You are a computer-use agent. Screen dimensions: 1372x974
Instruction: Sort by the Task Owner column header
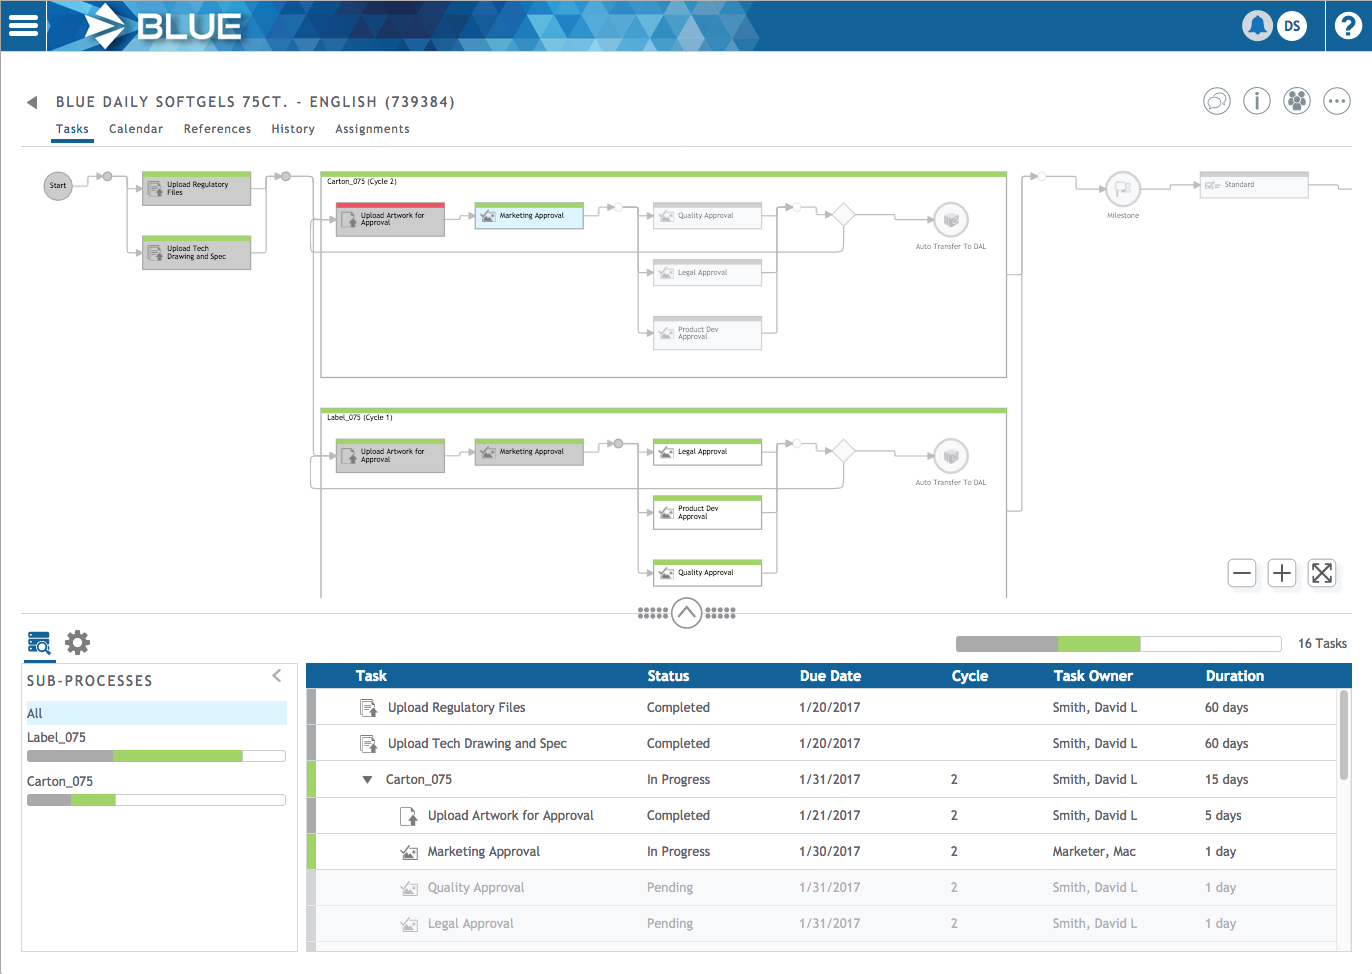click(x=1093, y=676)
